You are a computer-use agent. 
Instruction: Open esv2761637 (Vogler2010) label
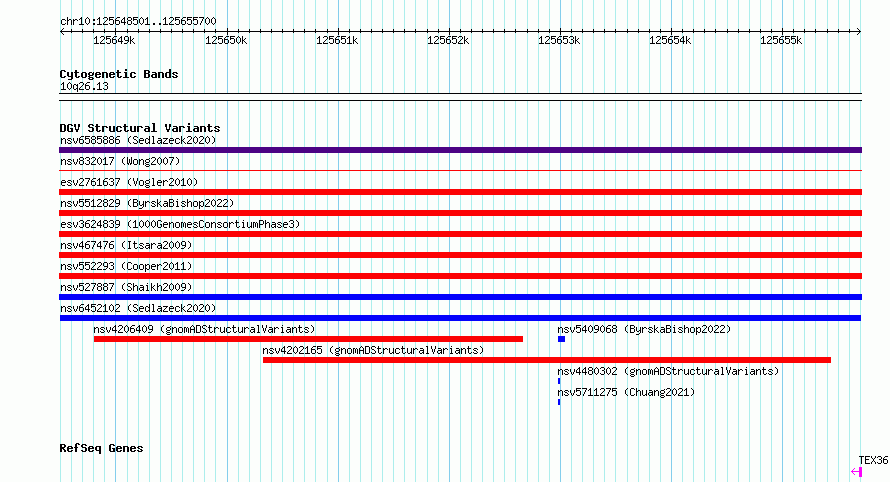pyautogui.click(x=129, y=182)
